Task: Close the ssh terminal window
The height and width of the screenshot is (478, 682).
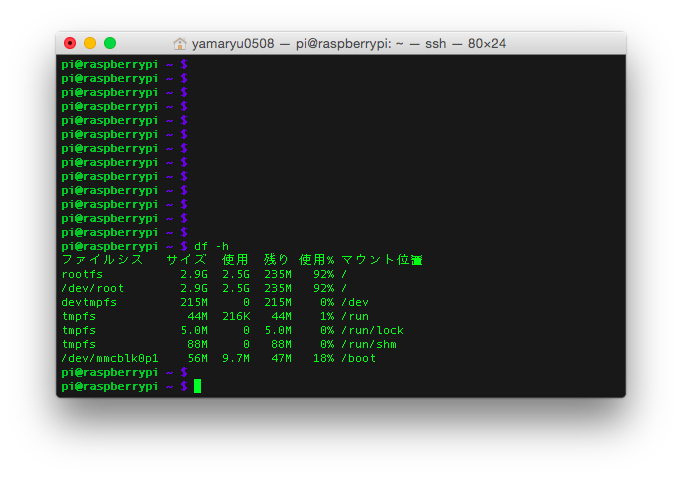Action: click(70, 43)
